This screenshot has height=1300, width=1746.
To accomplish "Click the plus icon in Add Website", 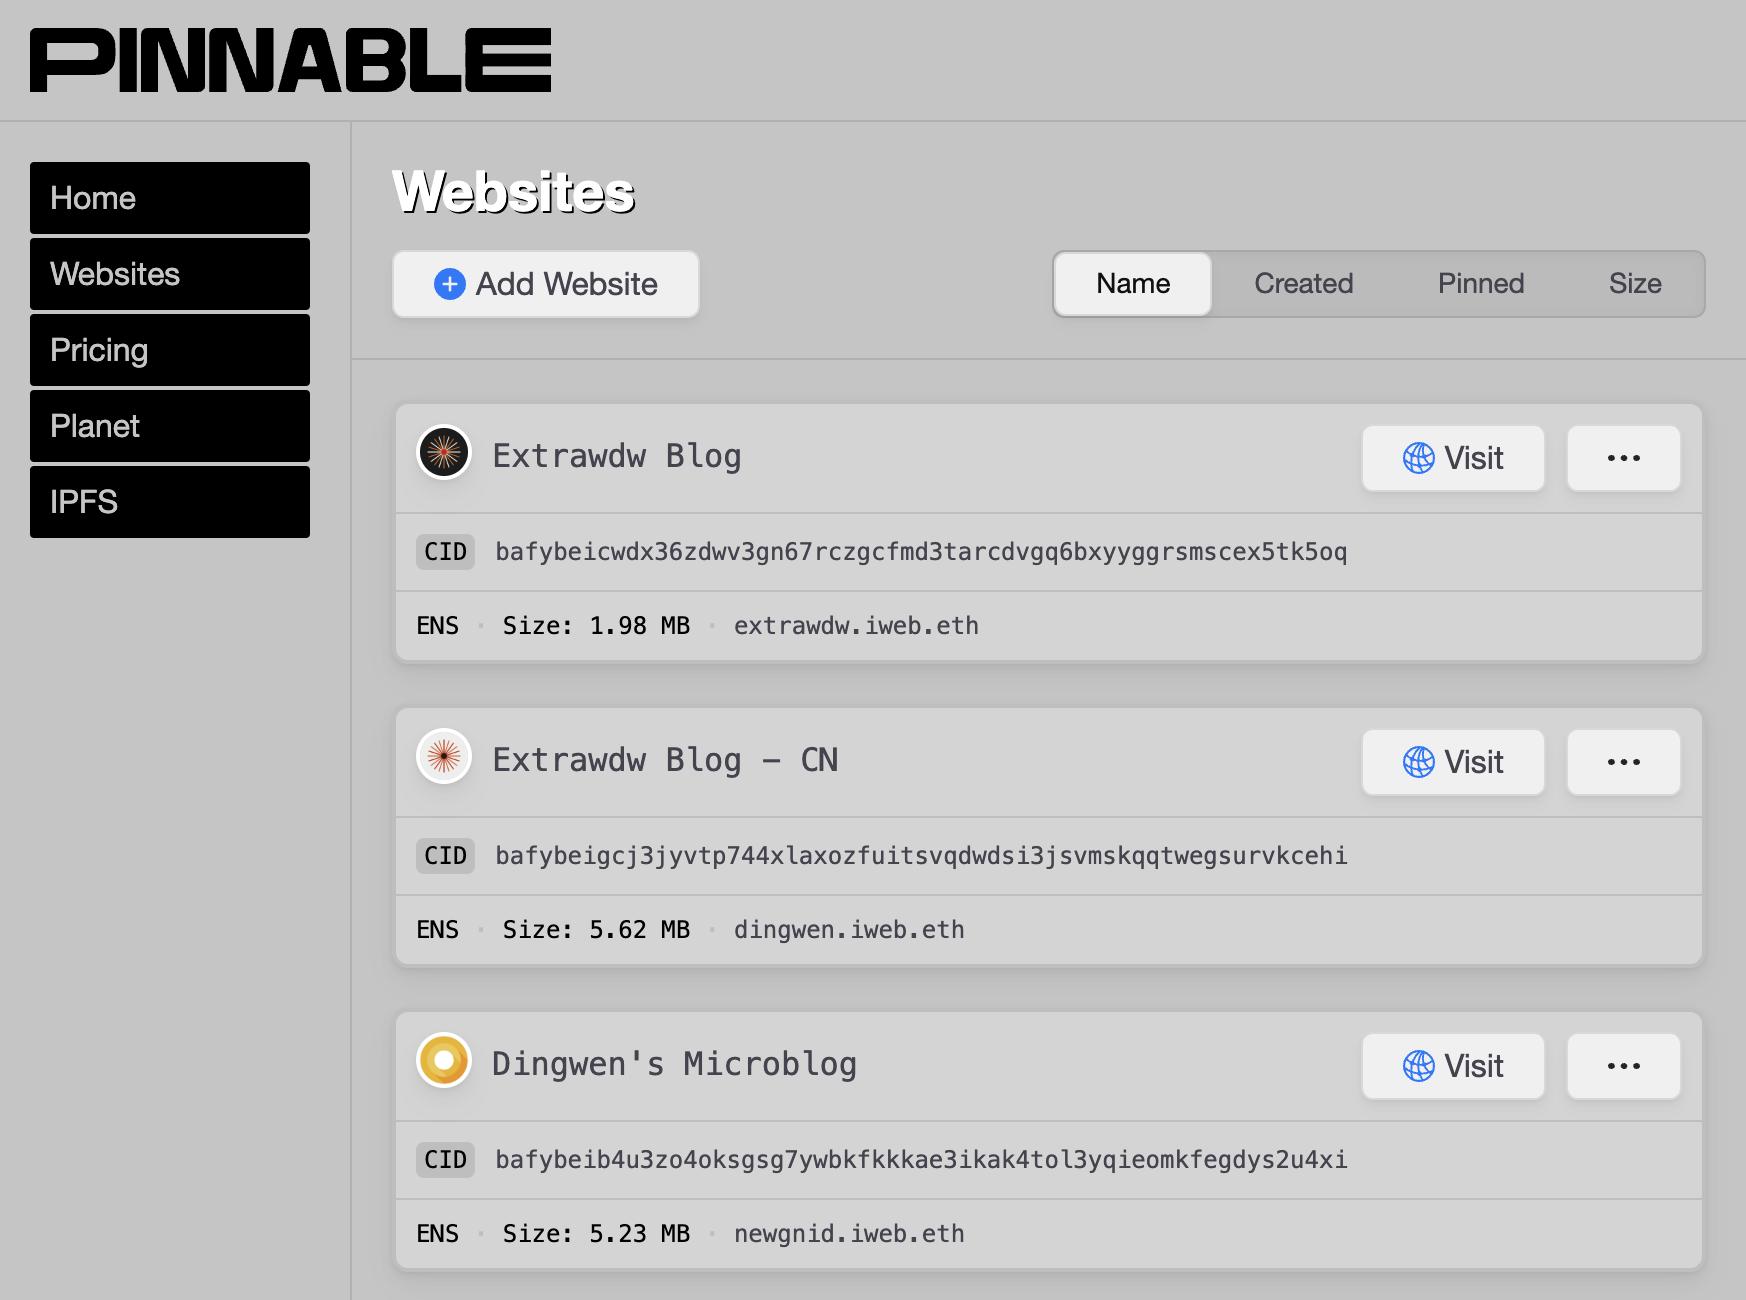I will 450,284.
